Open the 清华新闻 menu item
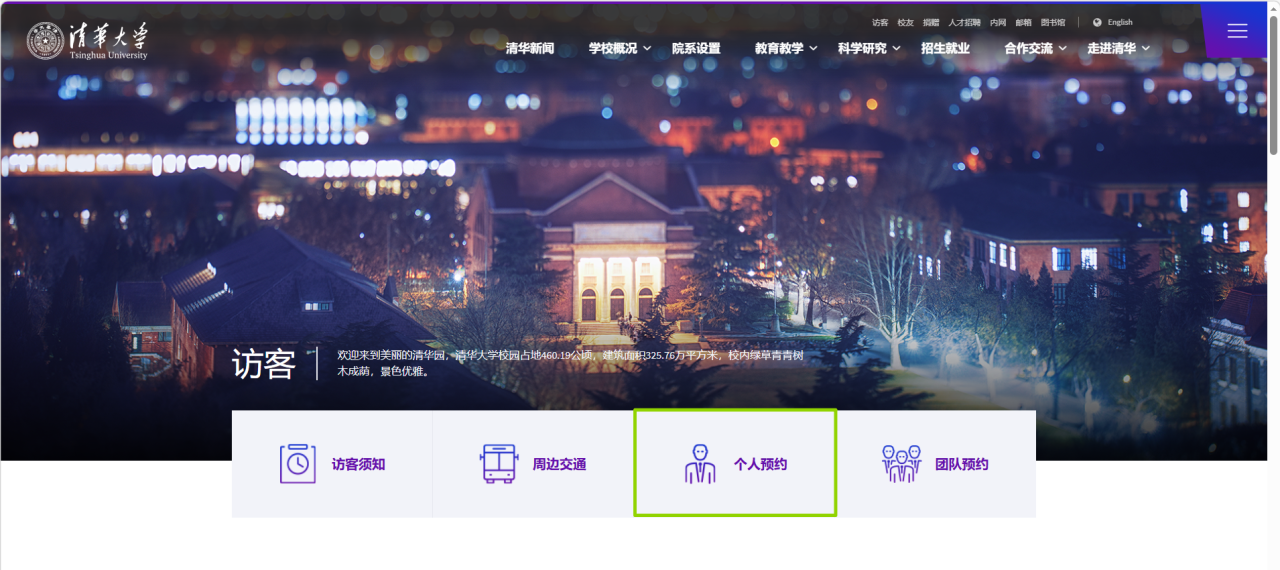The width and height of the screenshot is (1280, 570). pos(530,48)
